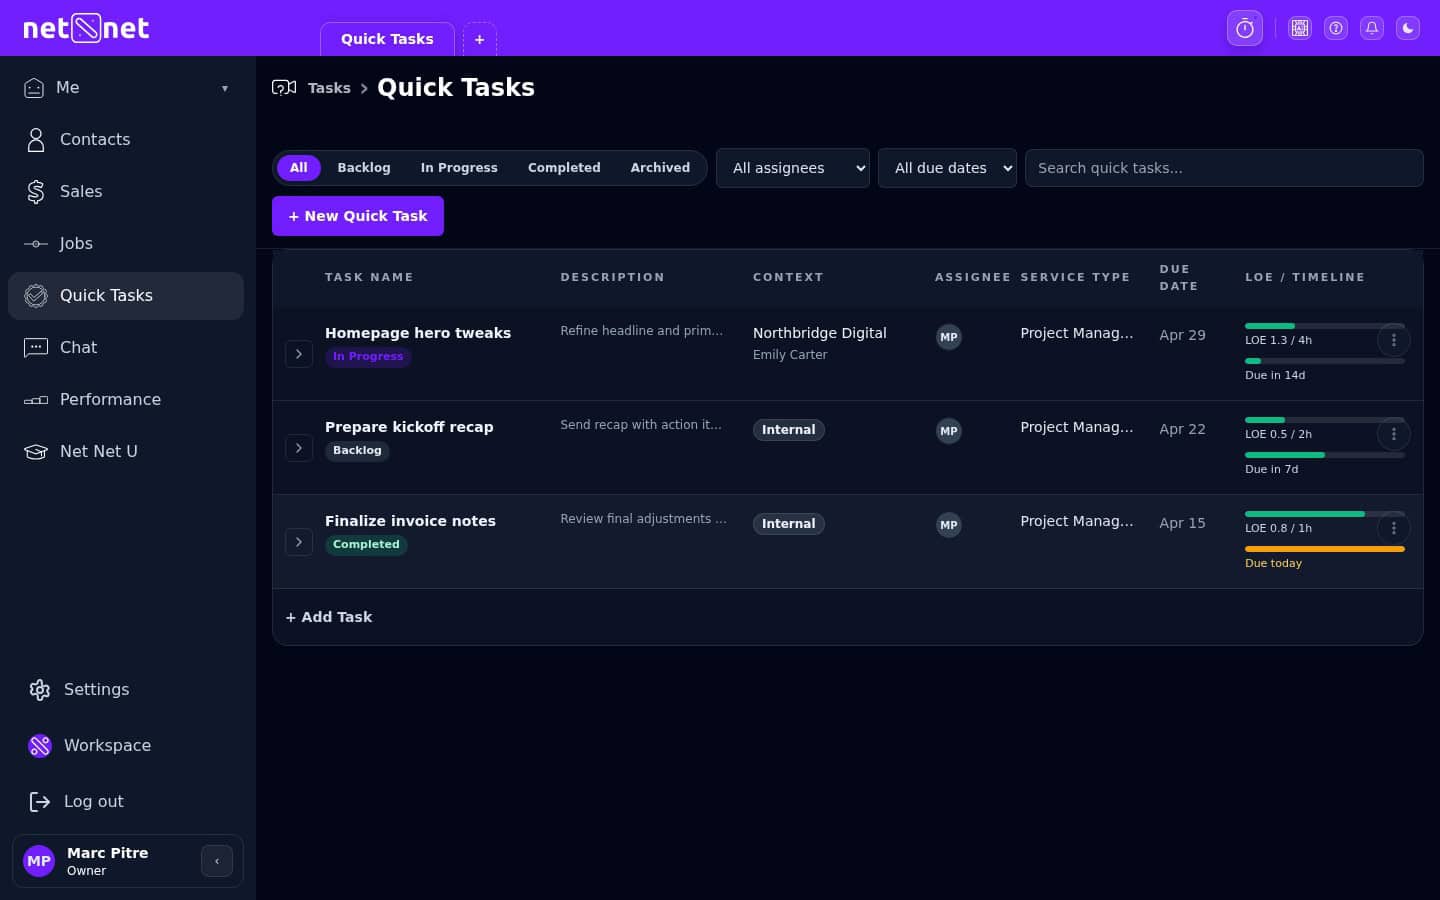Click LOE progress bar for Prepare kickoff recap
Image resolution: width=1440 pixels, height=900 pixels.
click(1310, 420)
